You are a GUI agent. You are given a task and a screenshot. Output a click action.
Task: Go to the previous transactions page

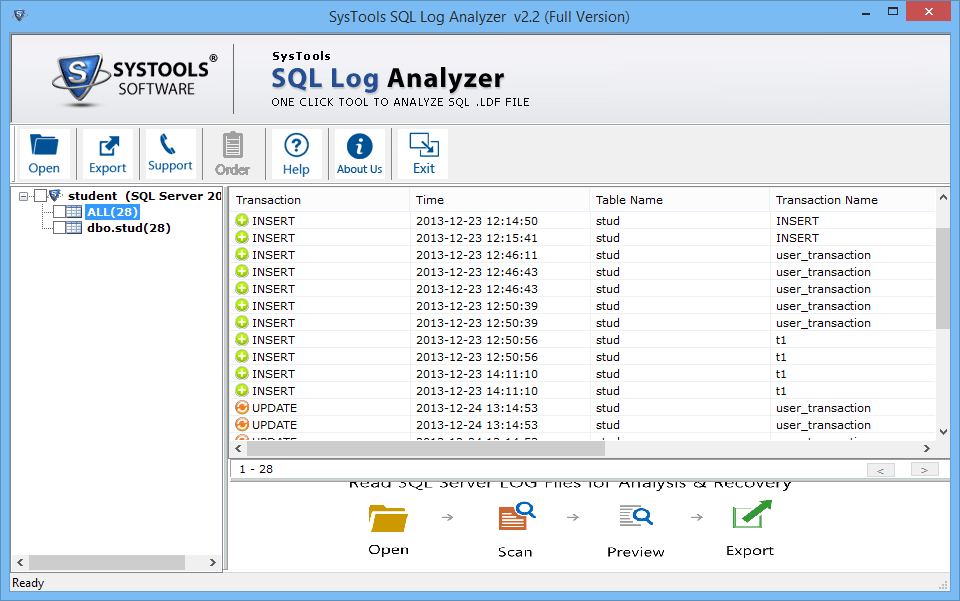tap(881, 469)
